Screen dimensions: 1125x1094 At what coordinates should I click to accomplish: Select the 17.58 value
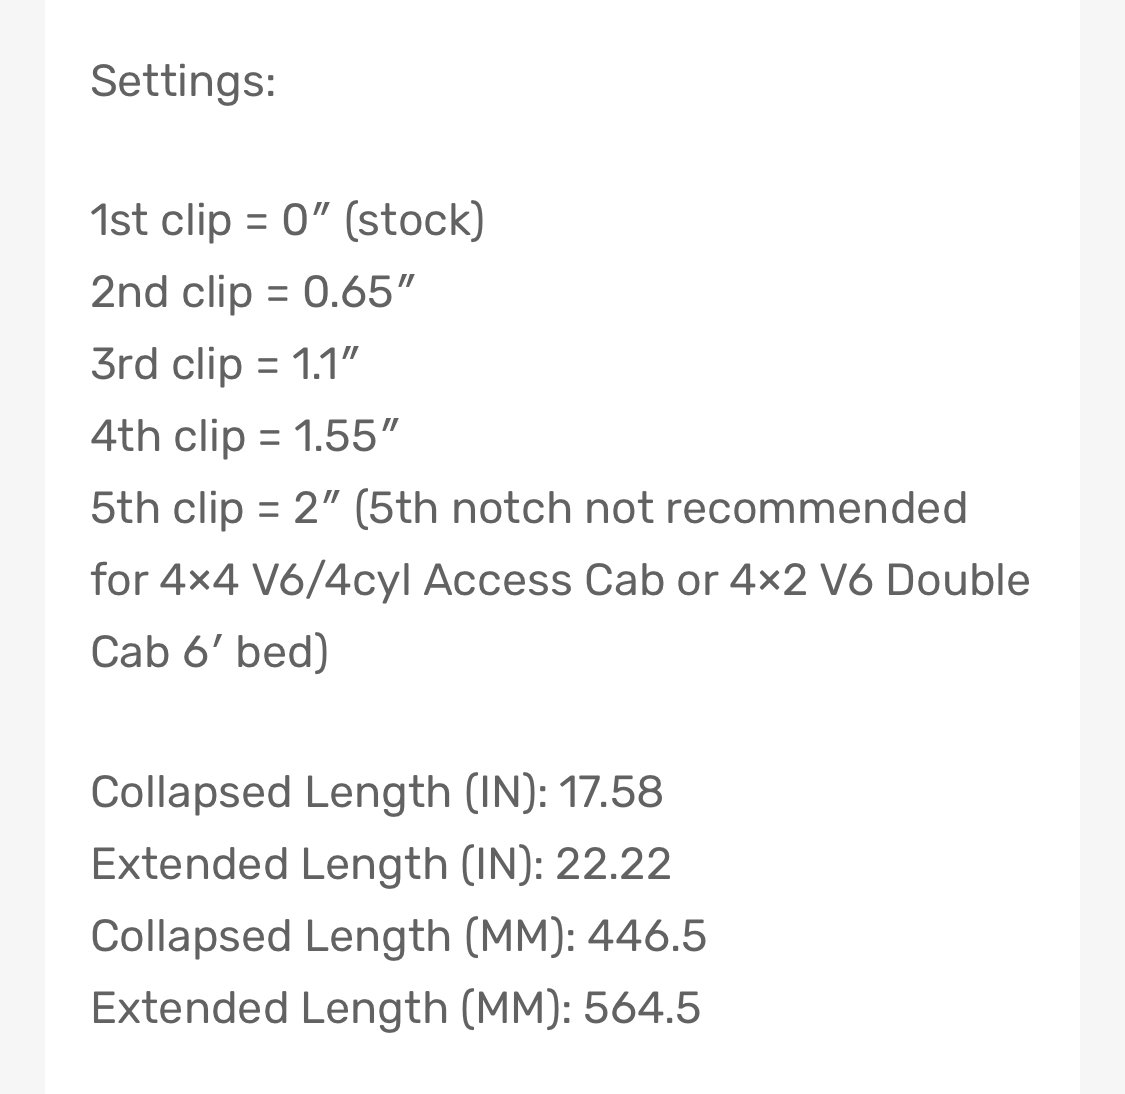pos(611,793)
